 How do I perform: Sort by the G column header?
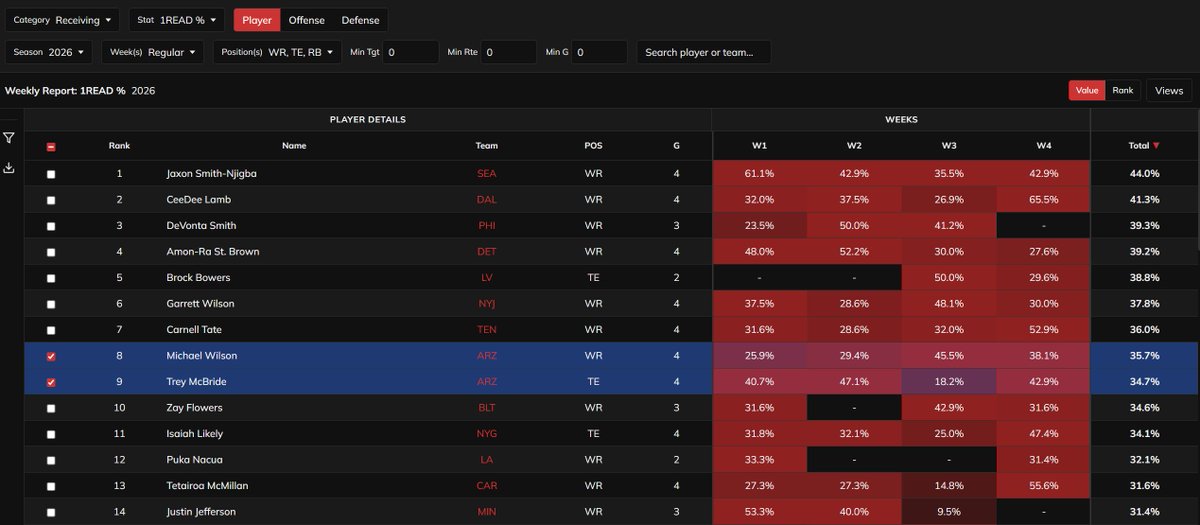tap(677, 146)
